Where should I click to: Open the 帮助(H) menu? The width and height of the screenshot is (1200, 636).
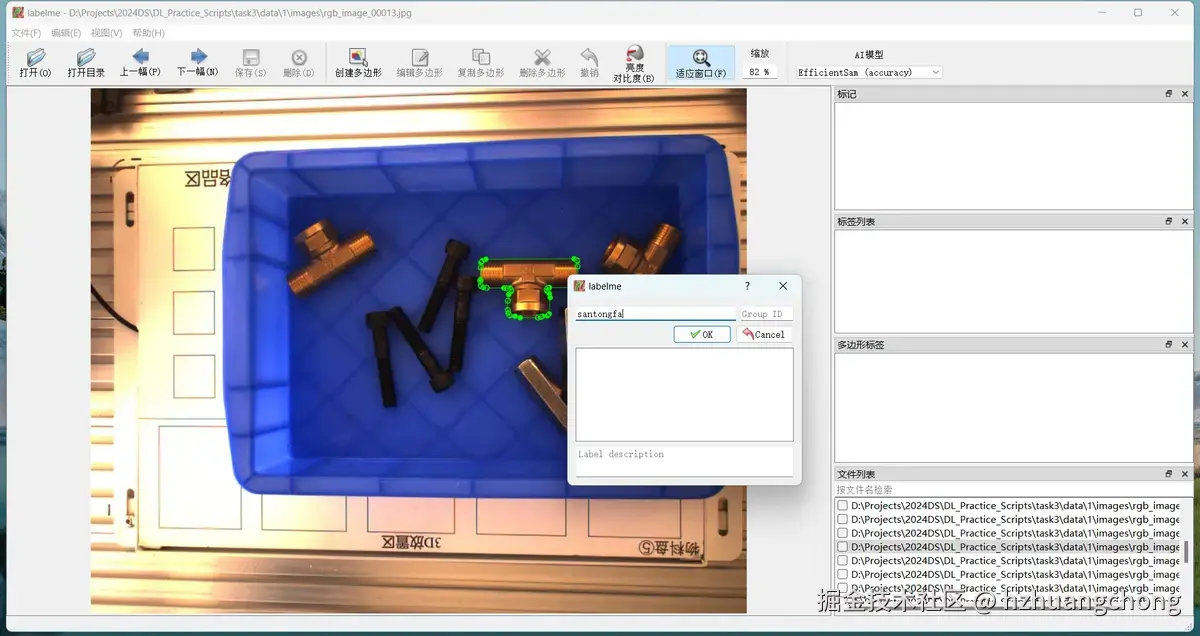pos(148,33)
